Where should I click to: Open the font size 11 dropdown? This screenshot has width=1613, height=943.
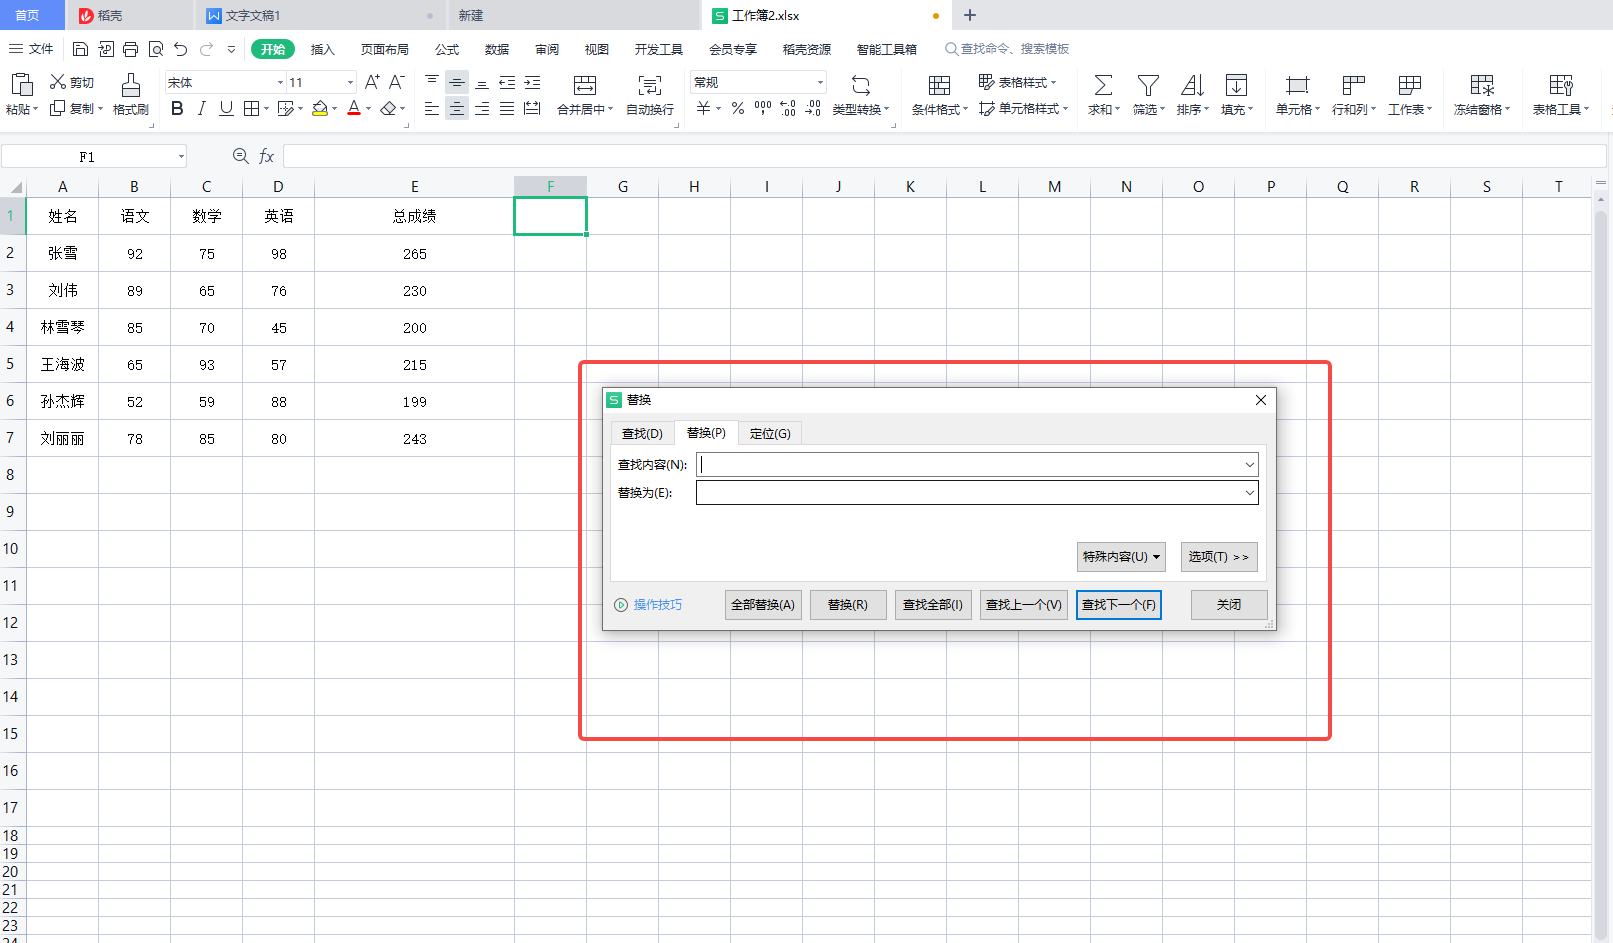350,83
